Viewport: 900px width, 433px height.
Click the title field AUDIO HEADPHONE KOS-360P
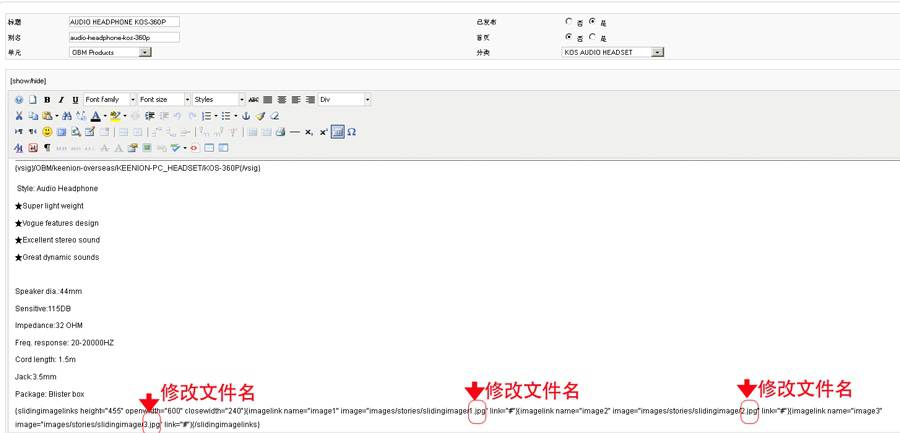coord(124,22)
